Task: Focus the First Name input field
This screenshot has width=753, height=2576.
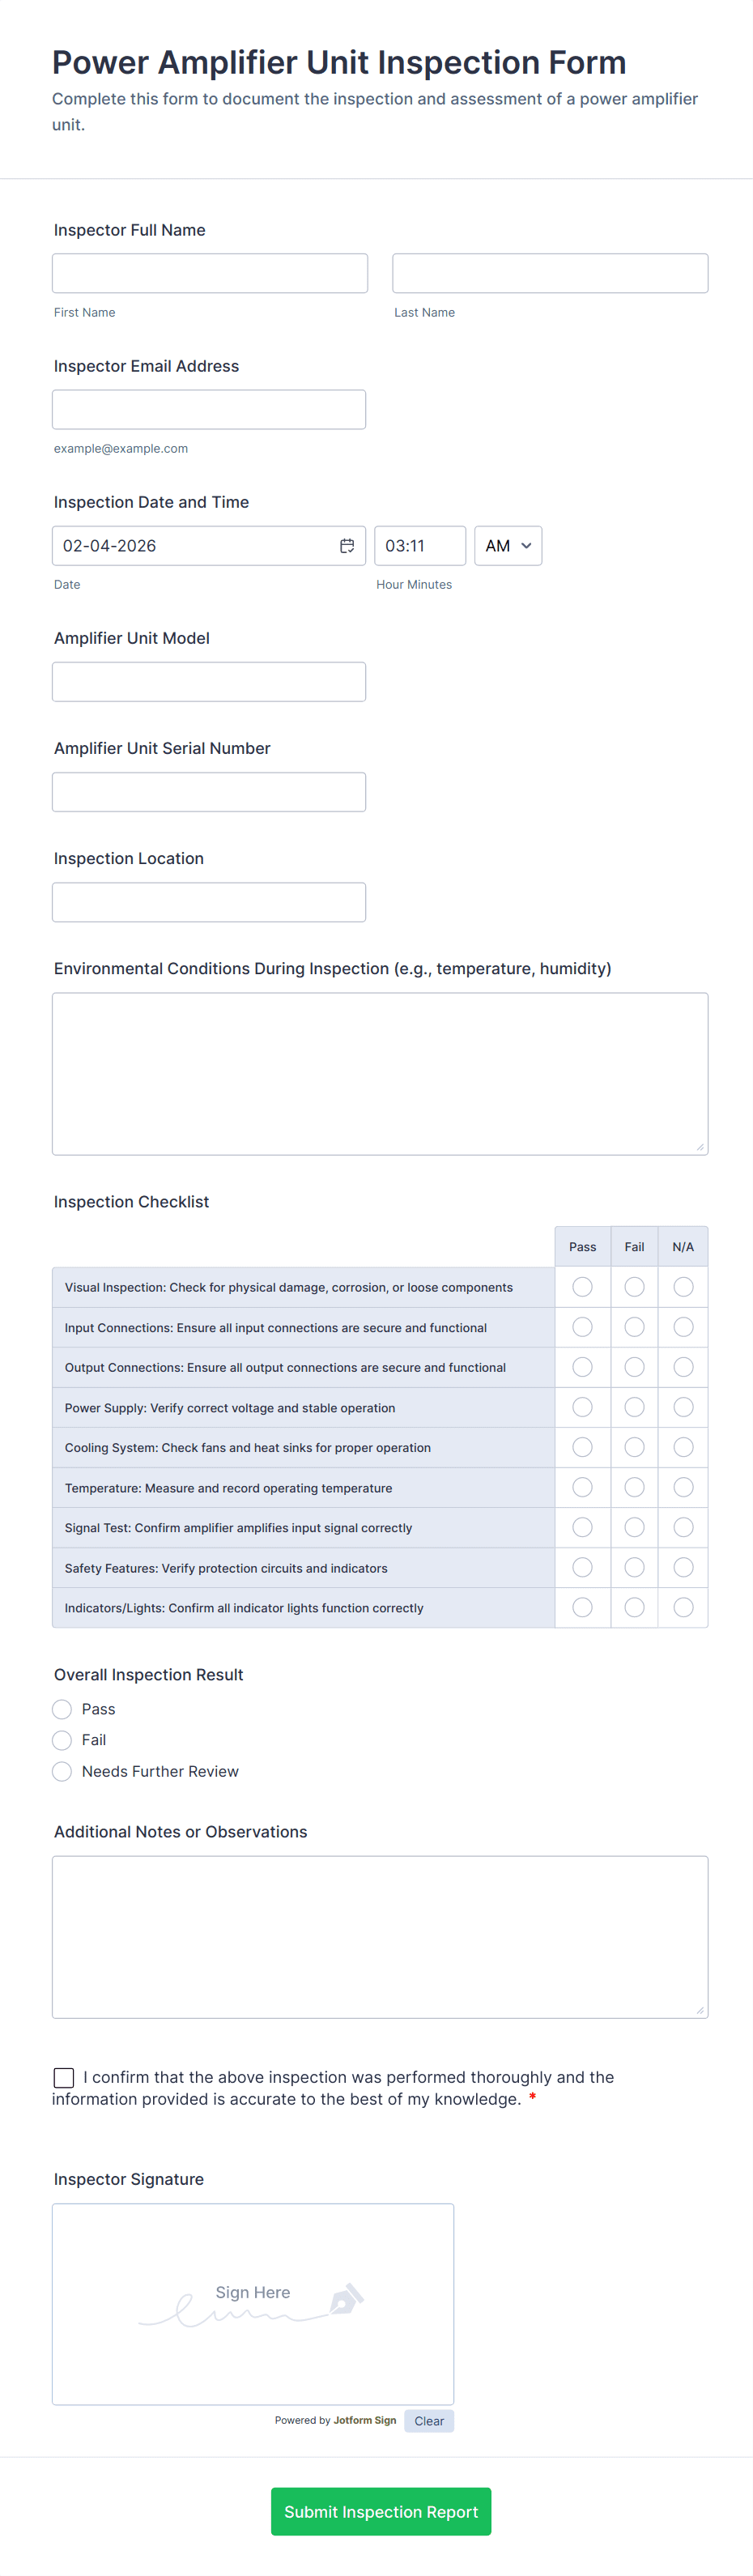Action: coord(210,273)
